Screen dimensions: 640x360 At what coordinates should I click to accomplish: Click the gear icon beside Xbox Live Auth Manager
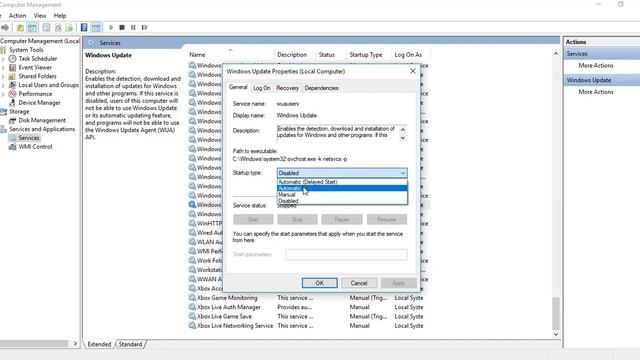192,307
